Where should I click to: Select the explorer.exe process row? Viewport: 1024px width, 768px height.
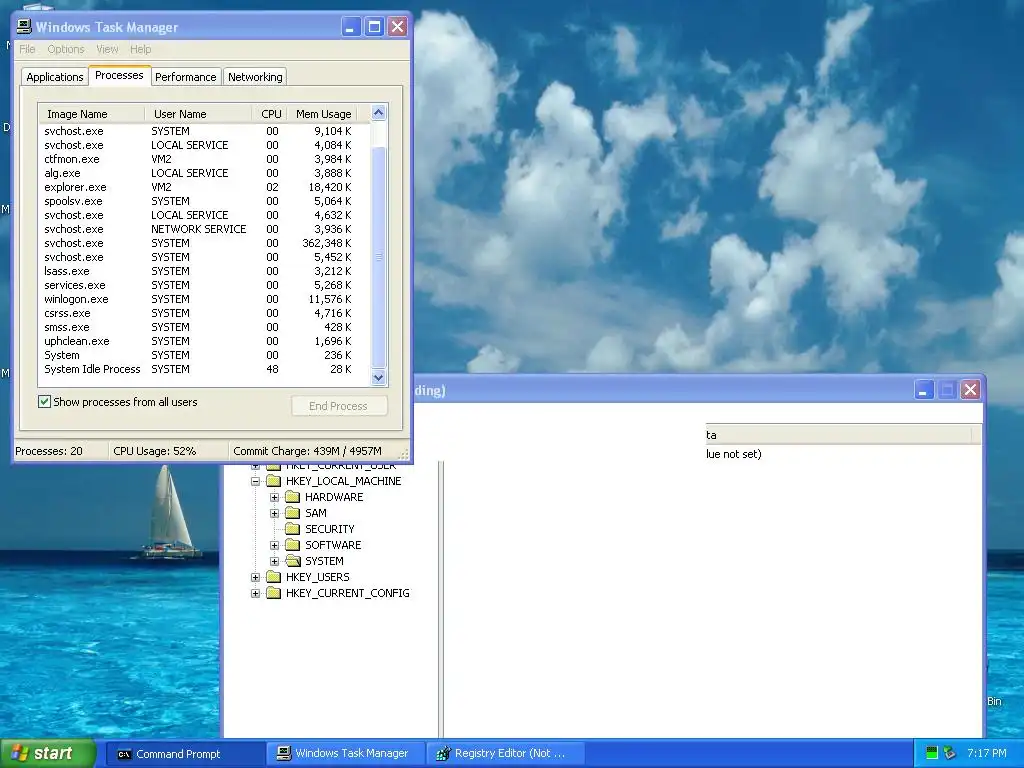[204, 187]
